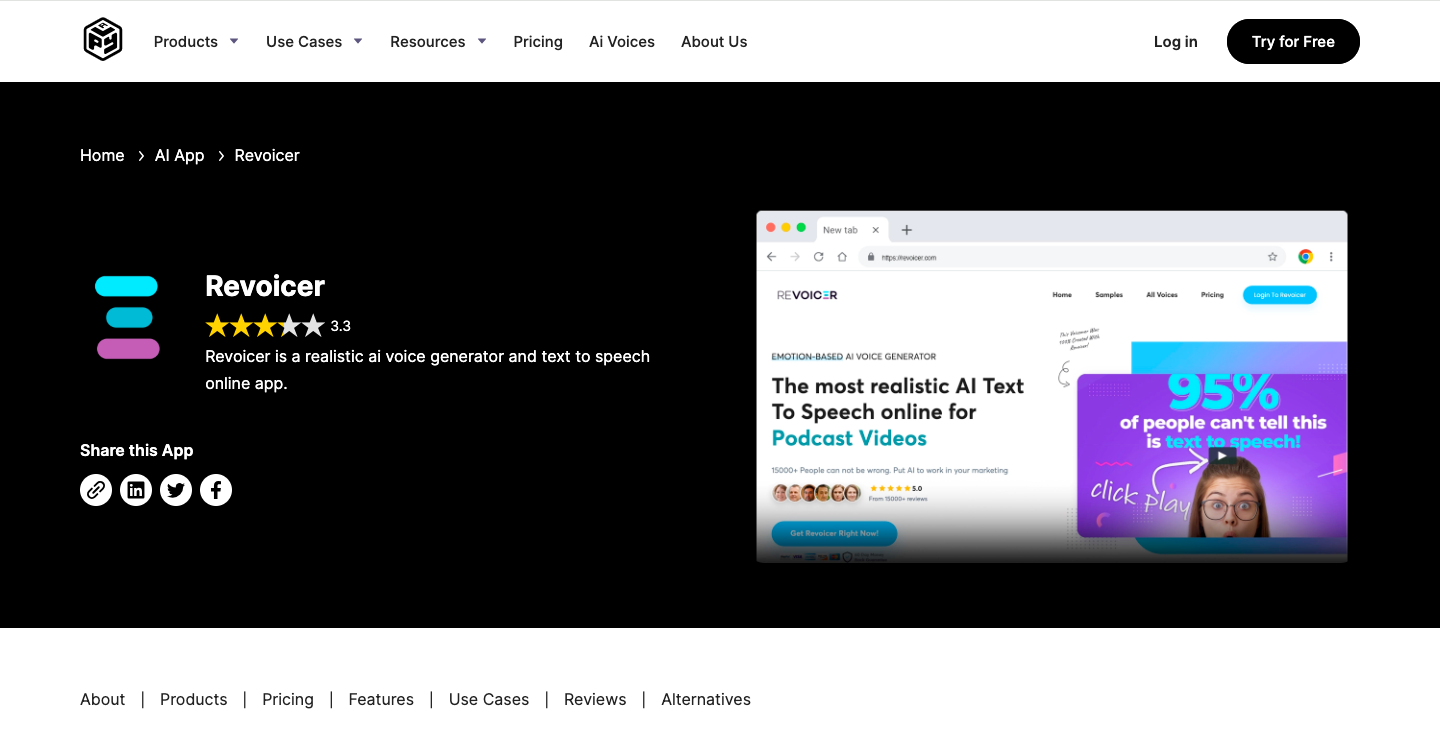This screenshot has height=755, width=1440.
Task: Click the star rating for Revoicer
Action: (265, 326)
